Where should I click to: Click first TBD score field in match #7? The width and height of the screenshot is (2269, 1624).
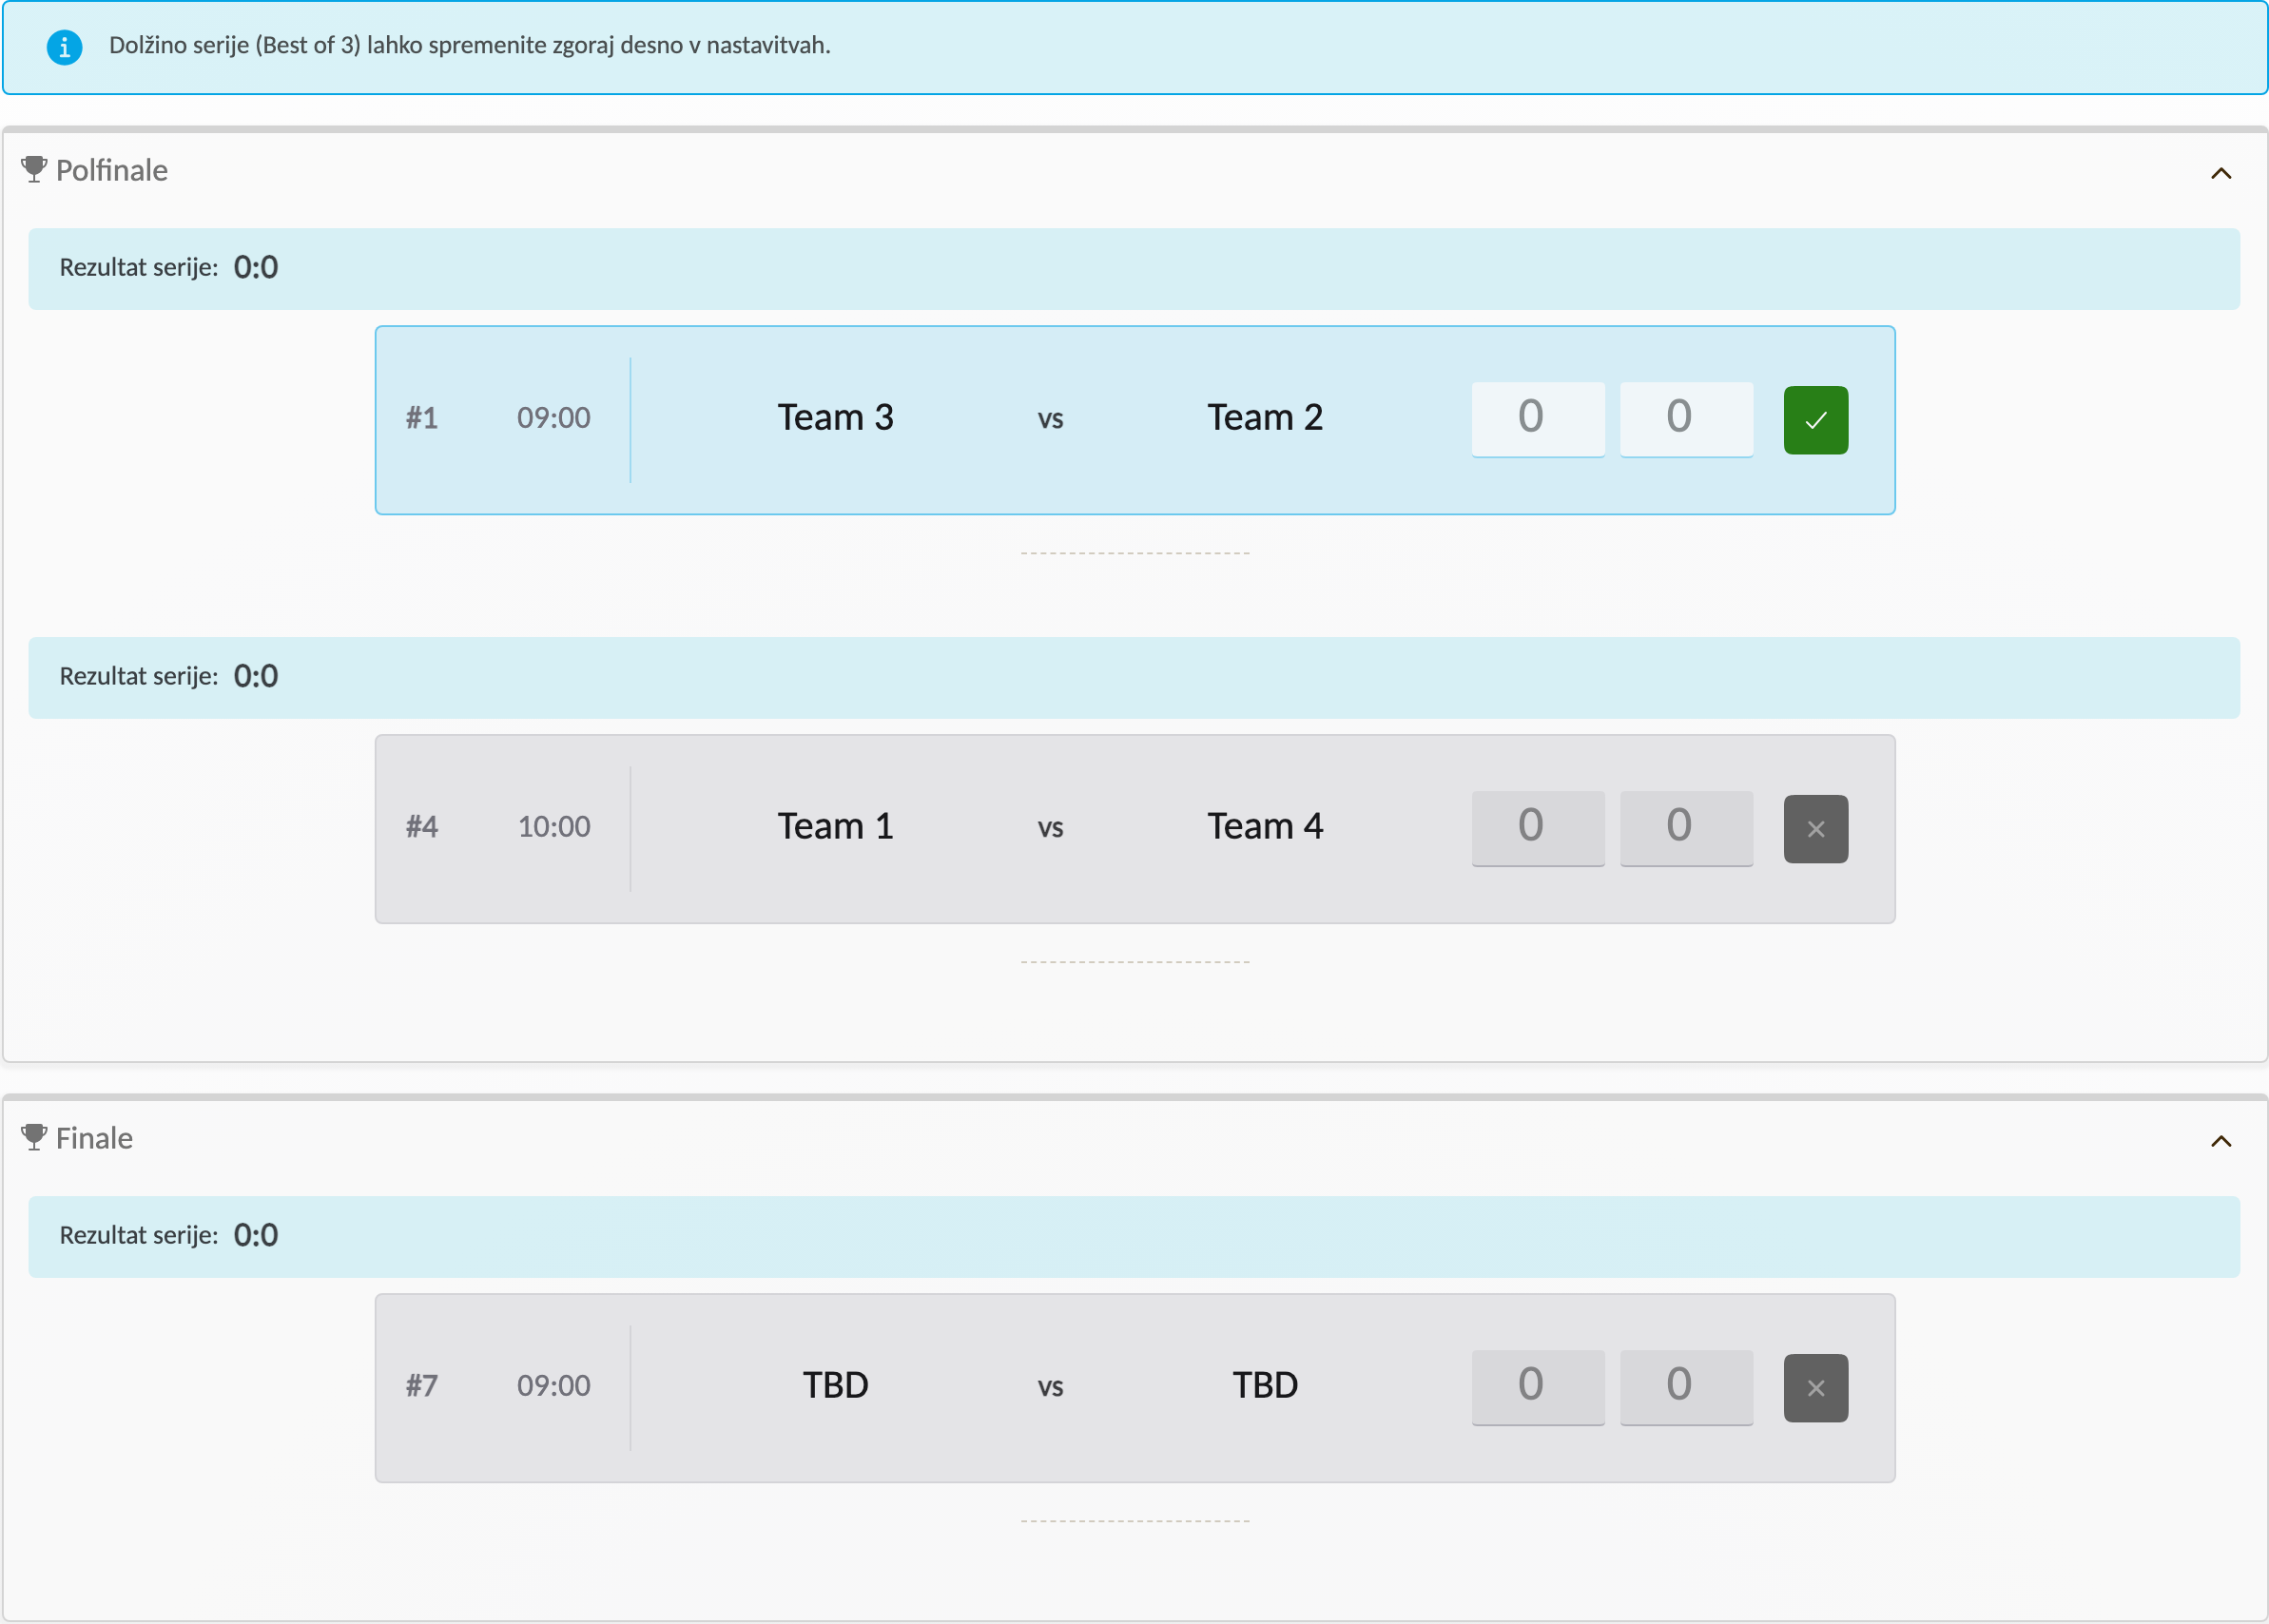1537,1387
